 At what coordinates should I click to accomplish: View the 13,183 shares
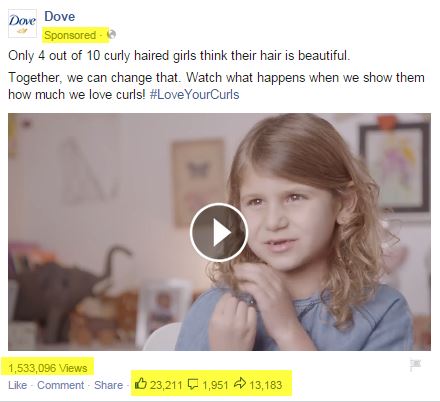(266, 385)
